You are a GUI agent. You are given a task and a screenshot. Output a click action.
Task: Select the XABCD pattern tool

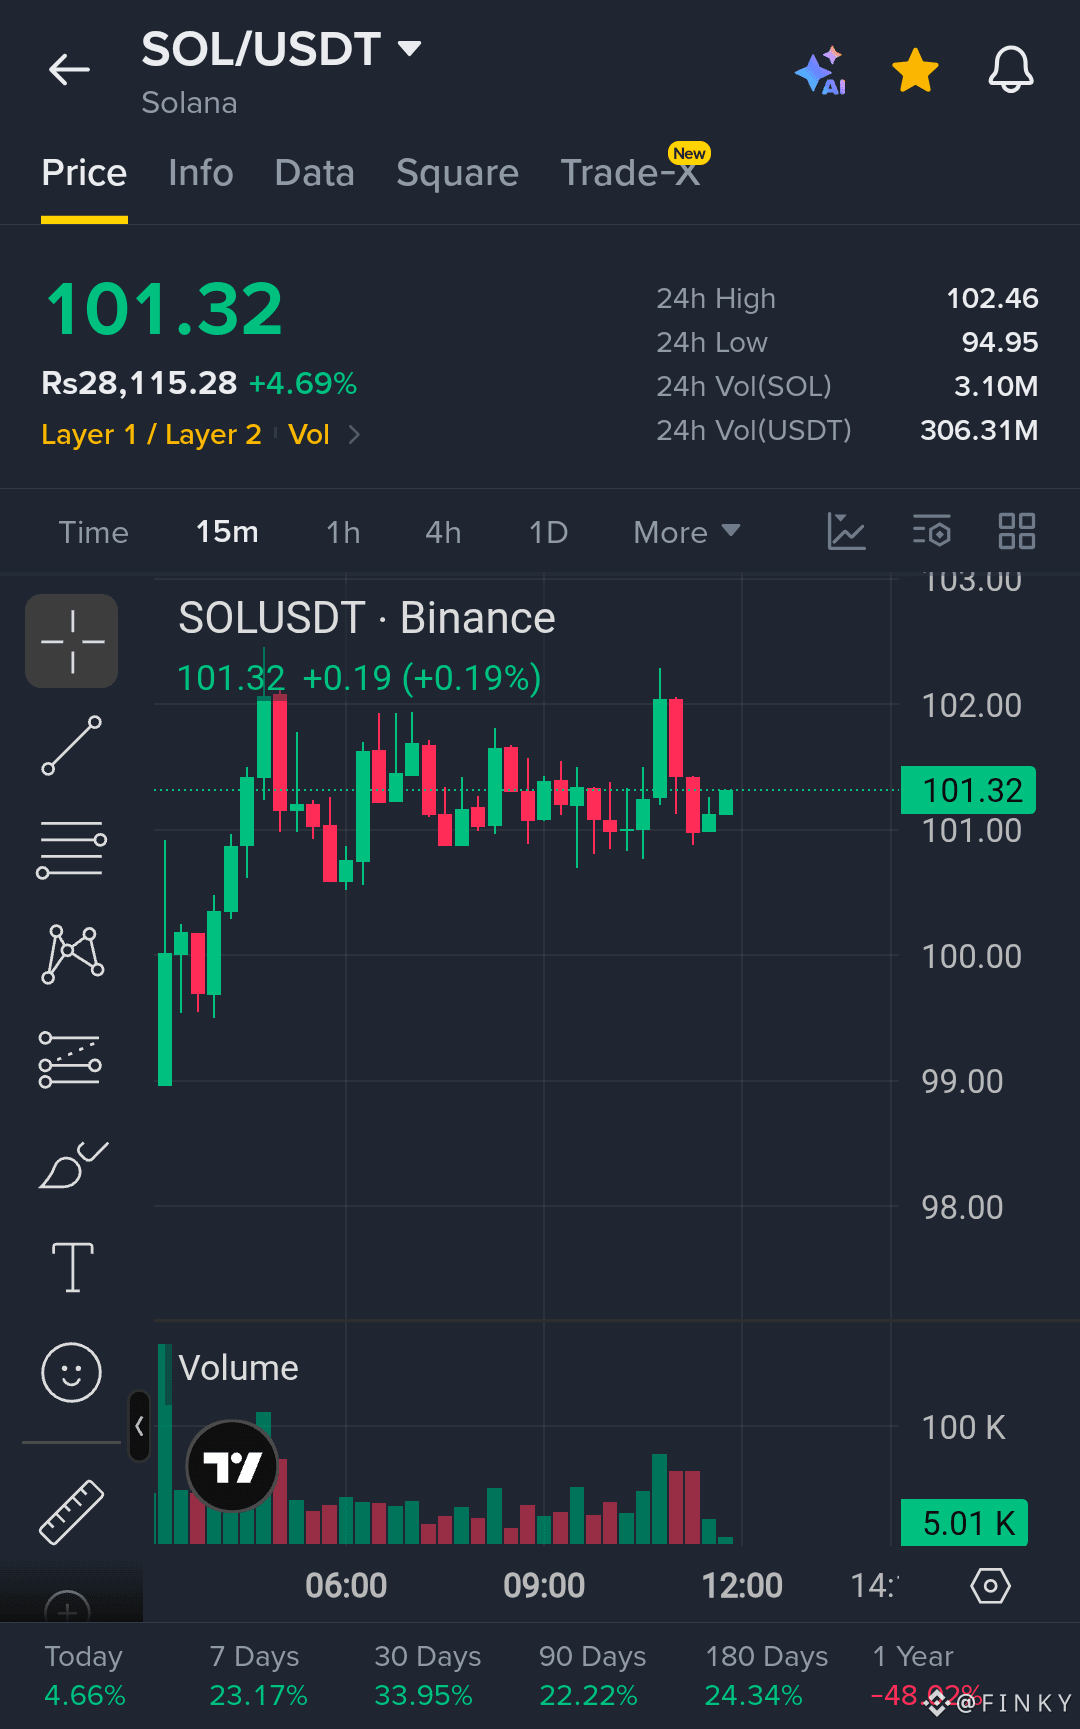(x=72, y=954)
